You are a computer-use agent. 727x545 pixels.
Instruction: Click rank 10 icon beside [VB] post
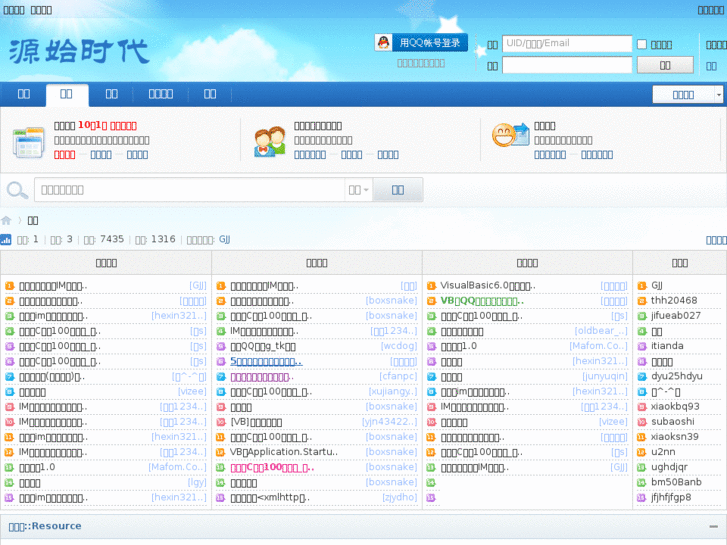[x=221, y=422]
